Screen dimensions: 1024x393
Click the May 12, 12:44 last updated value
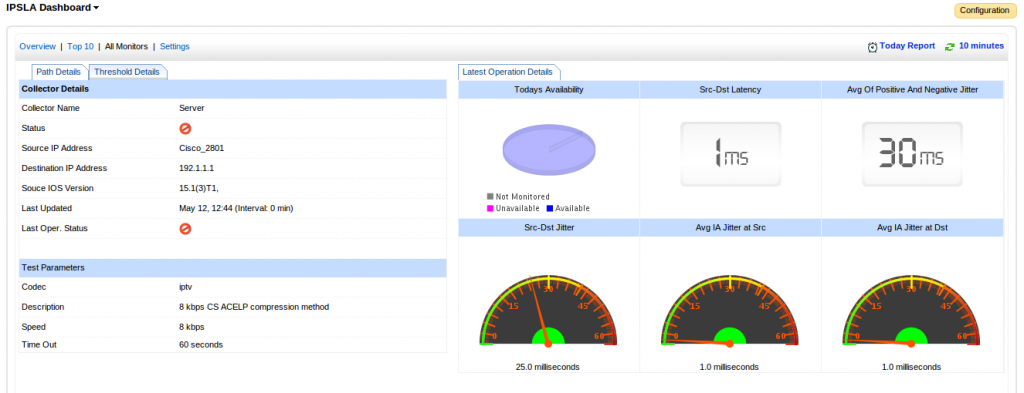(236, 208)
